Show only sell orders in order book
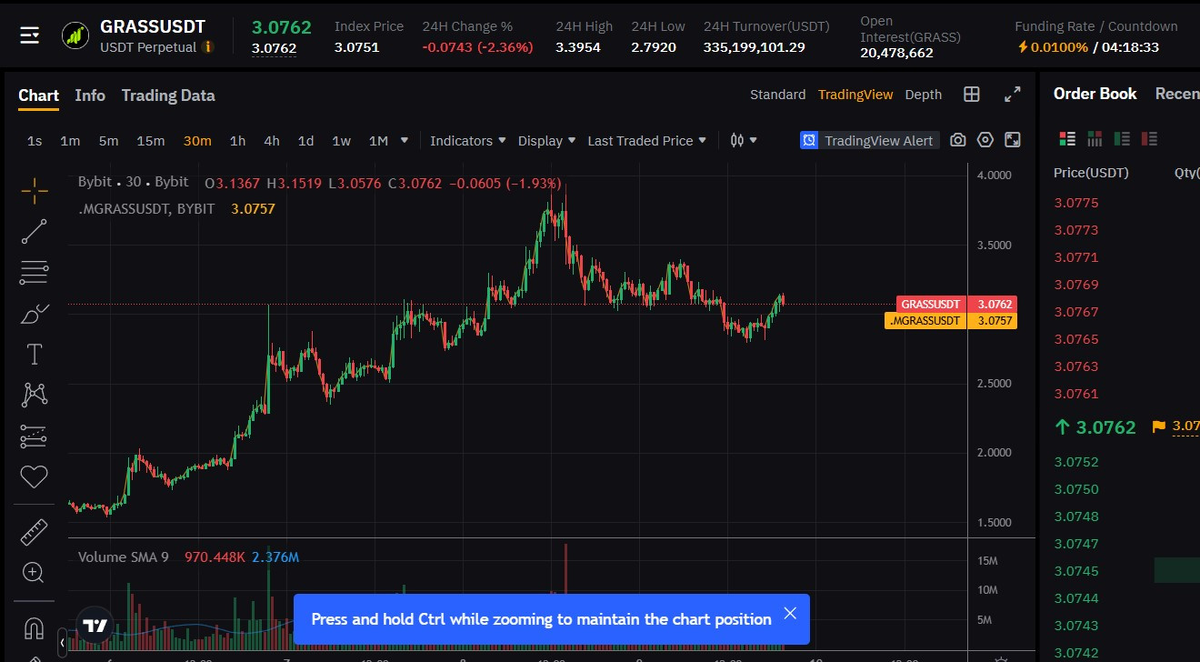1200x662 pixels. (x=1149, y=139)
